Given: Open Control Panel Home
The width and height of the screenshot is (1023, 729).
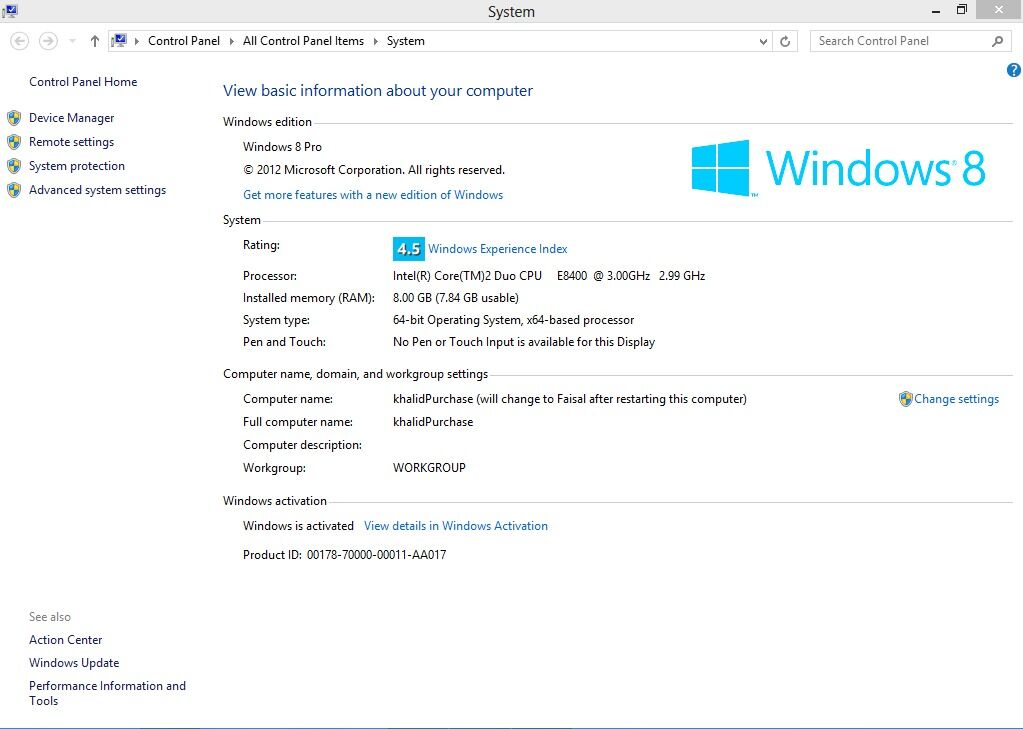Looking at the screenshot, I should (83, 82).
